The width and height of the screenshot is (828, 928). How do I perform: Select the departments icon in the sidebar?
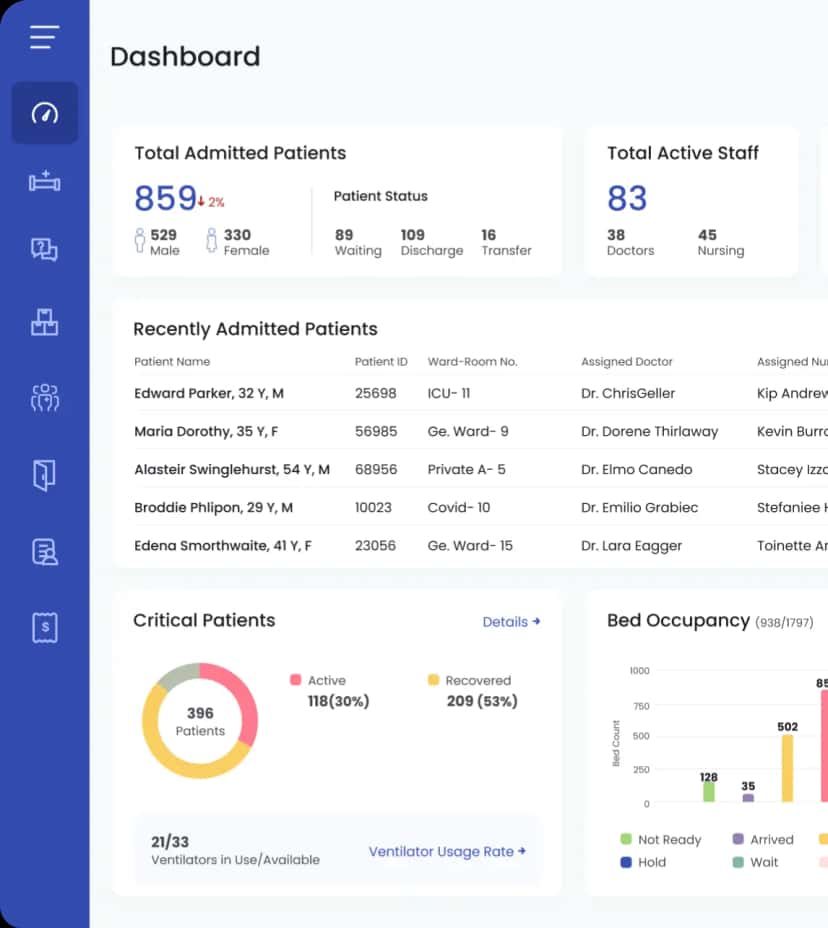pos(44,322)
